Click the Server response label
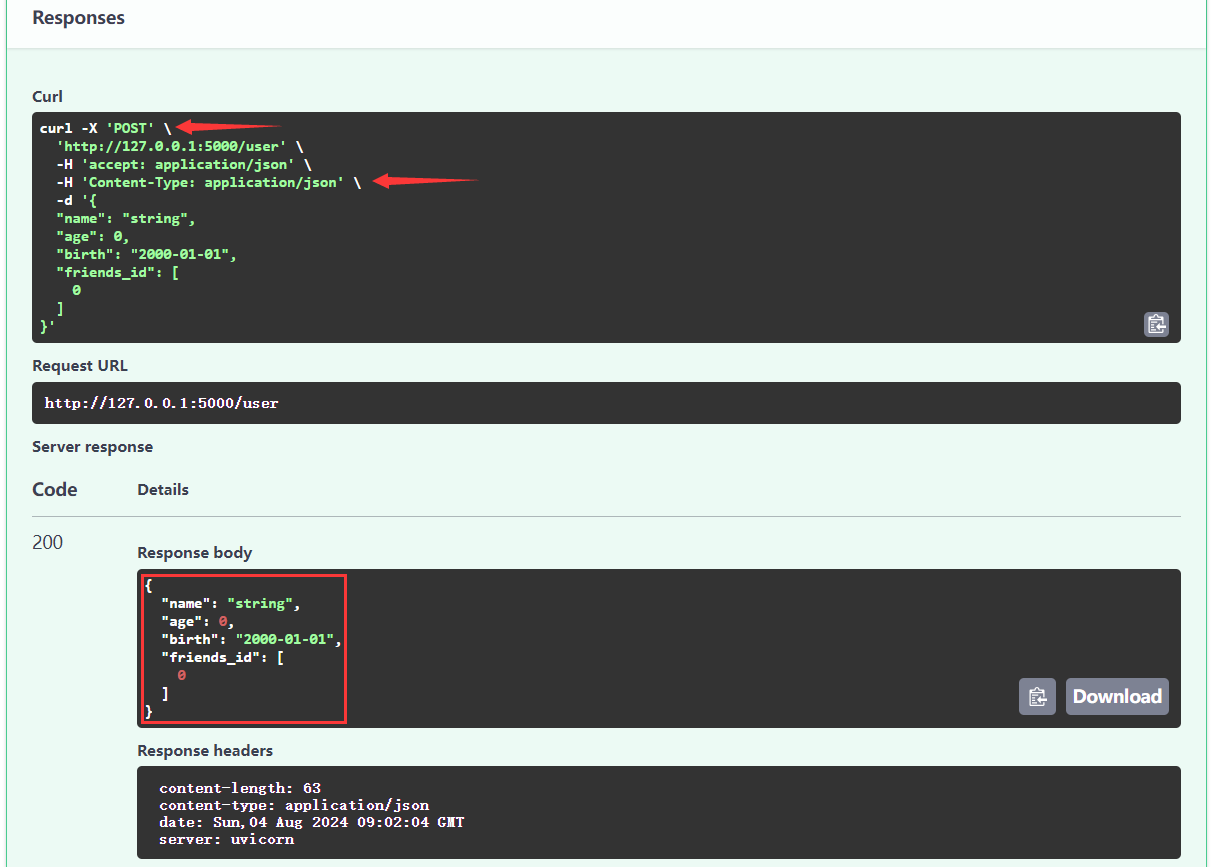Image resolution: width=1211 pixels, height=867 pixels. [92, 447]
